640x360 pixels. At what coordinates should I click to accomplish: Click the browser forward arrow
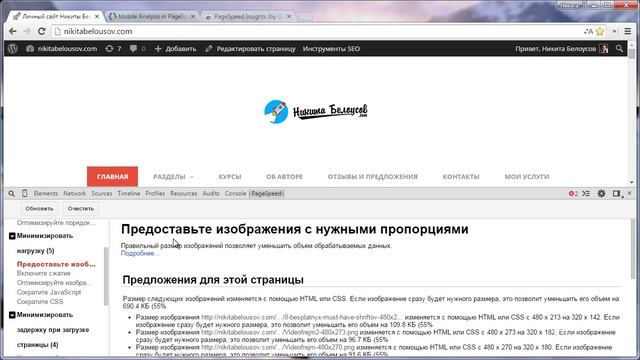(x=27, y=31)
